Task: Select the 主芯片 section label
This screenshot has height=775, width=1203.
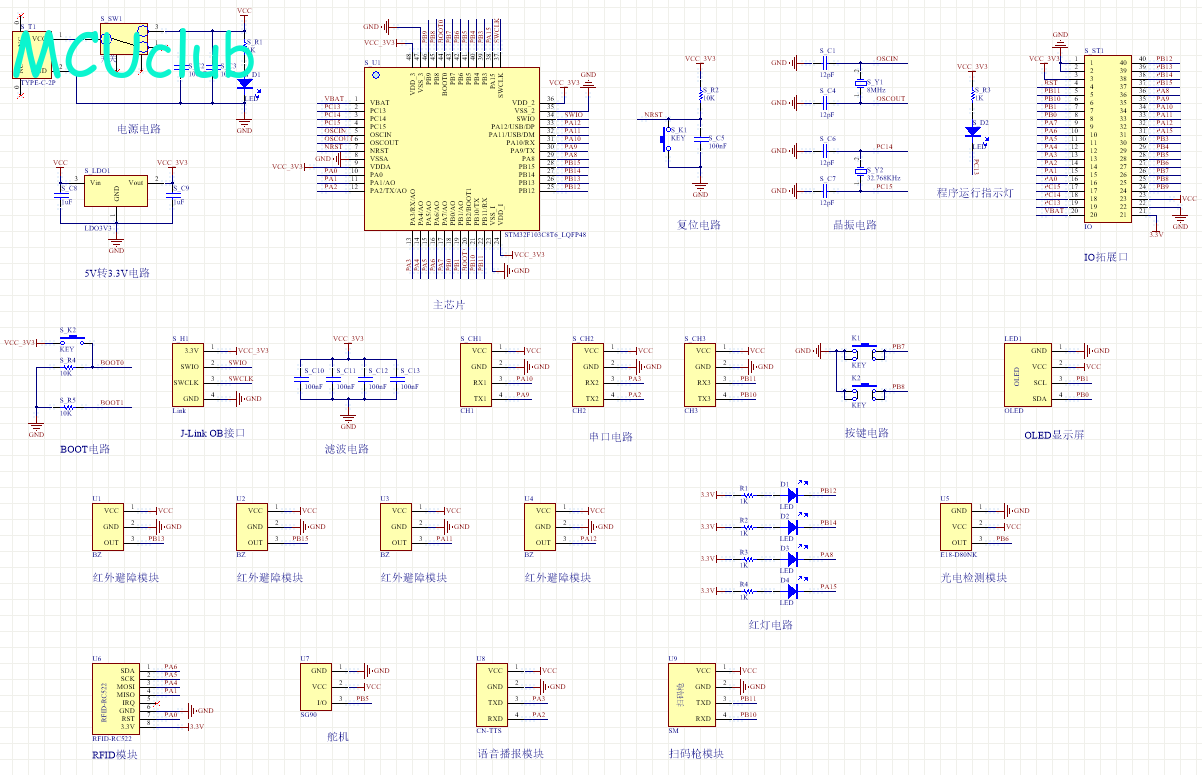Action: 448,304
